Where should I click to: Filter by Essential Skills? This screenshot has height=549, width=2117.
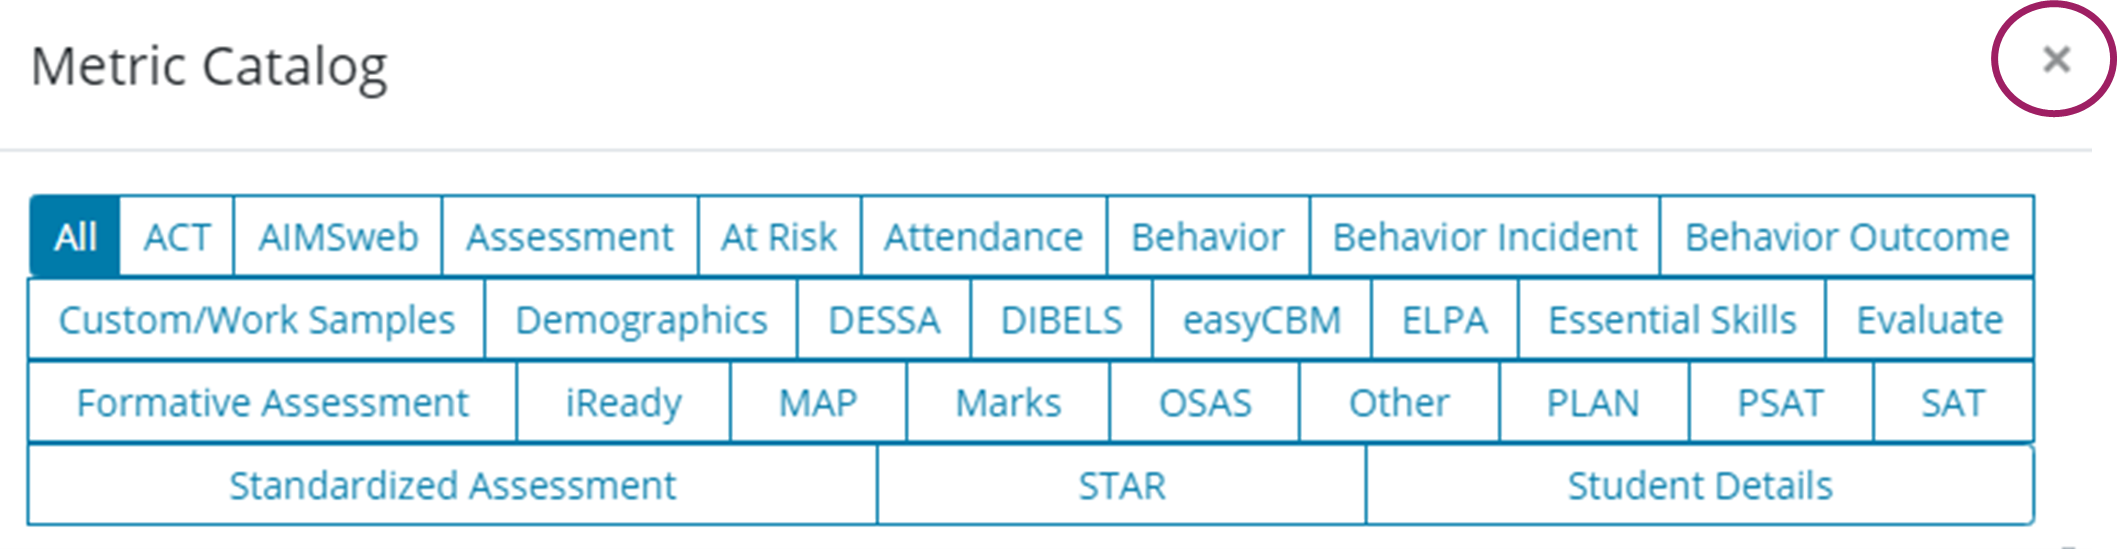pyautogui.click(x=1672, y=320)
